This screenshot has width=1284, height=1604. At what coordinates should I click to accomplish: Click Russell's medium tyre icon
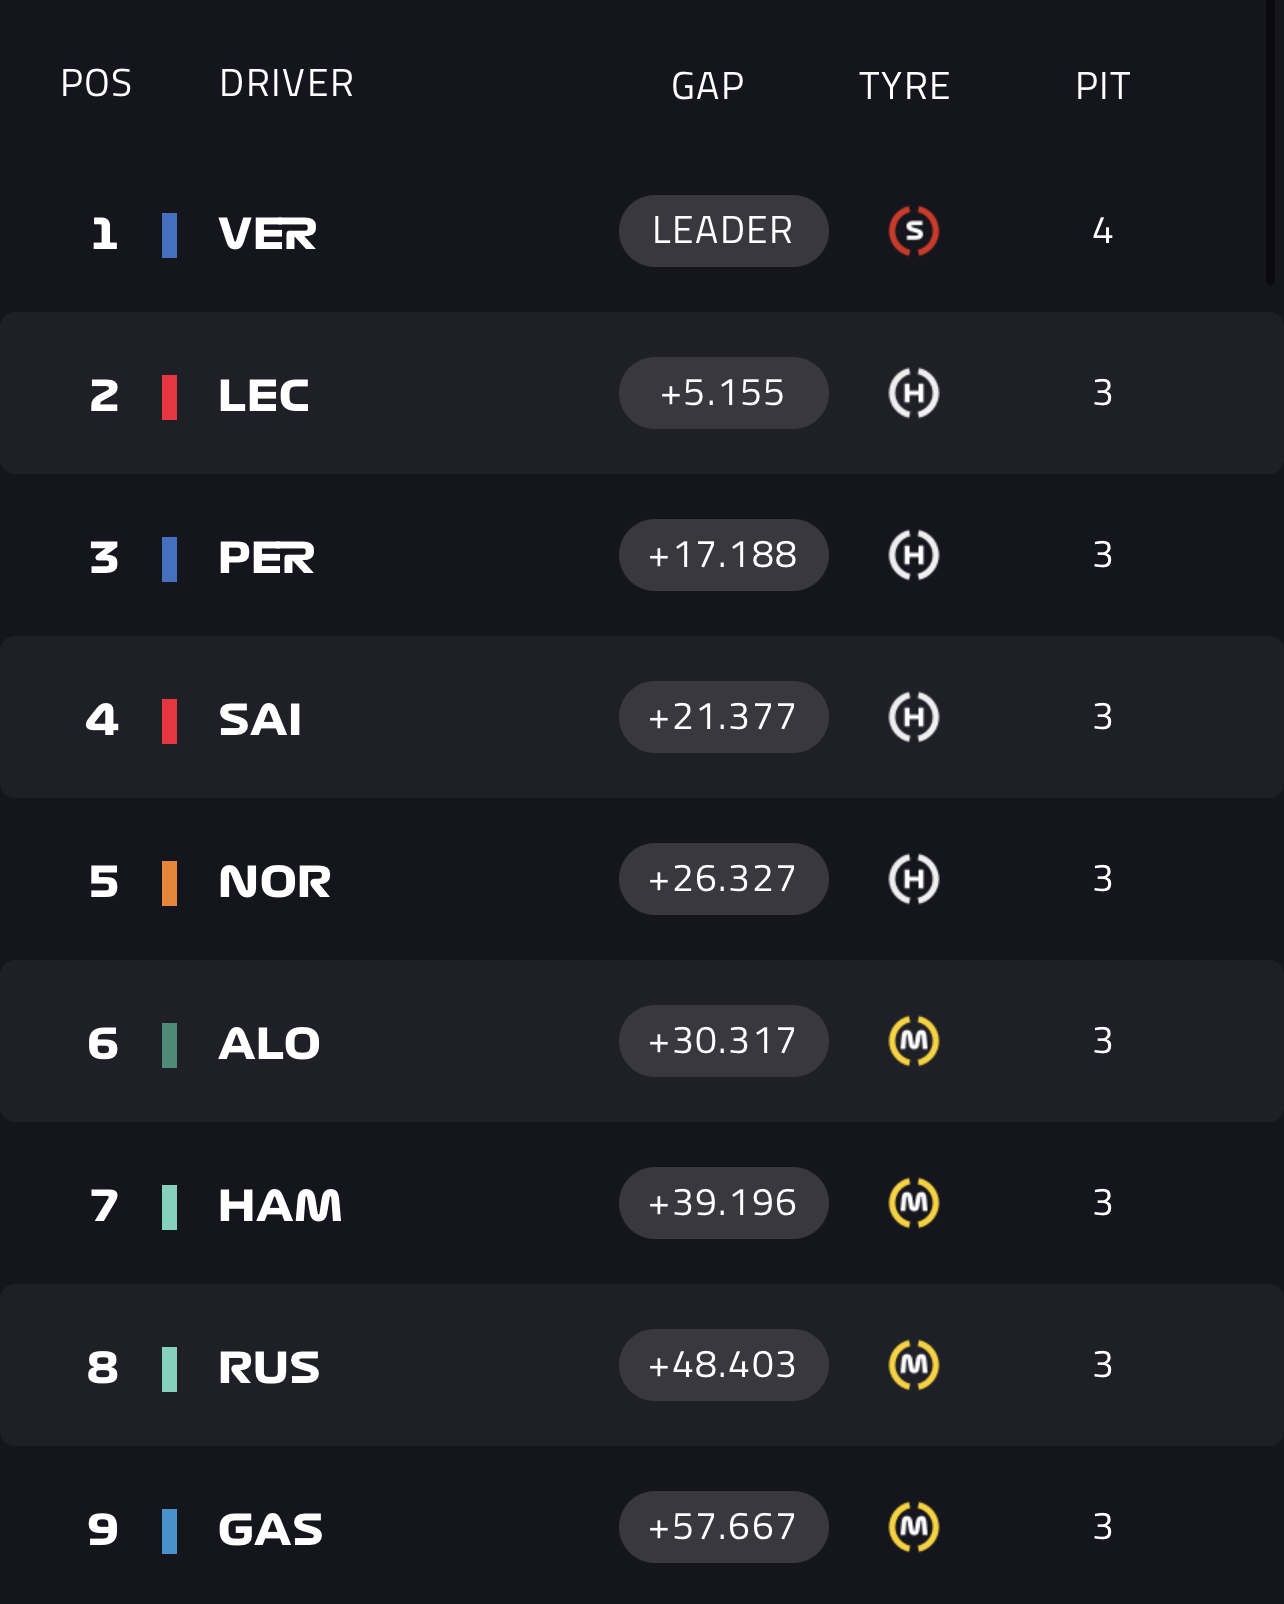(x=913, y=1365)
